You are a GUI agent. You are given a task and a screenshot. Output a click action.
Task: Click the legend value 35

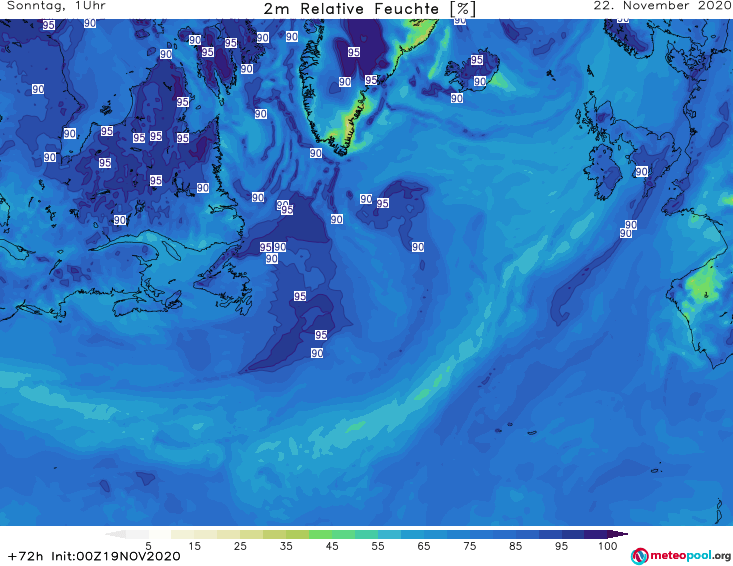click(286, 546)
